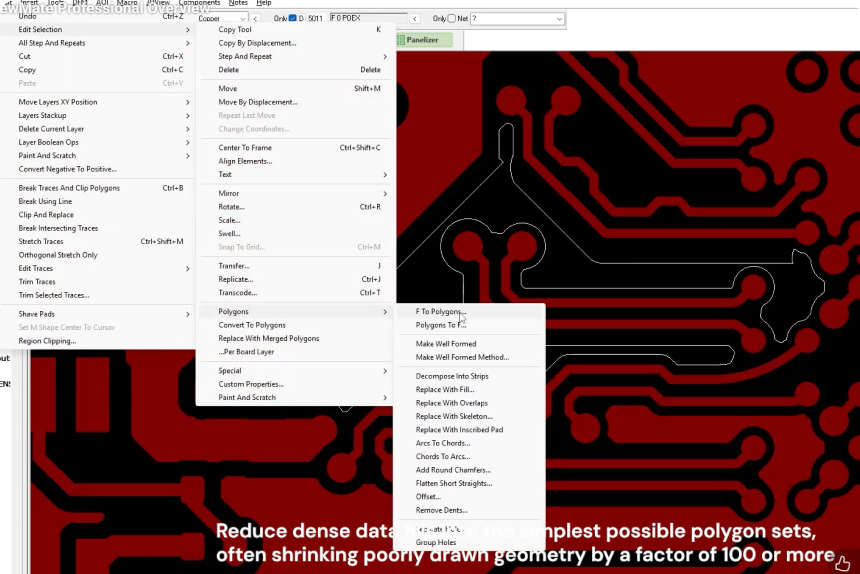Click F To Polygons...
This screenshot has height=574, width=860.
point(469,312)
